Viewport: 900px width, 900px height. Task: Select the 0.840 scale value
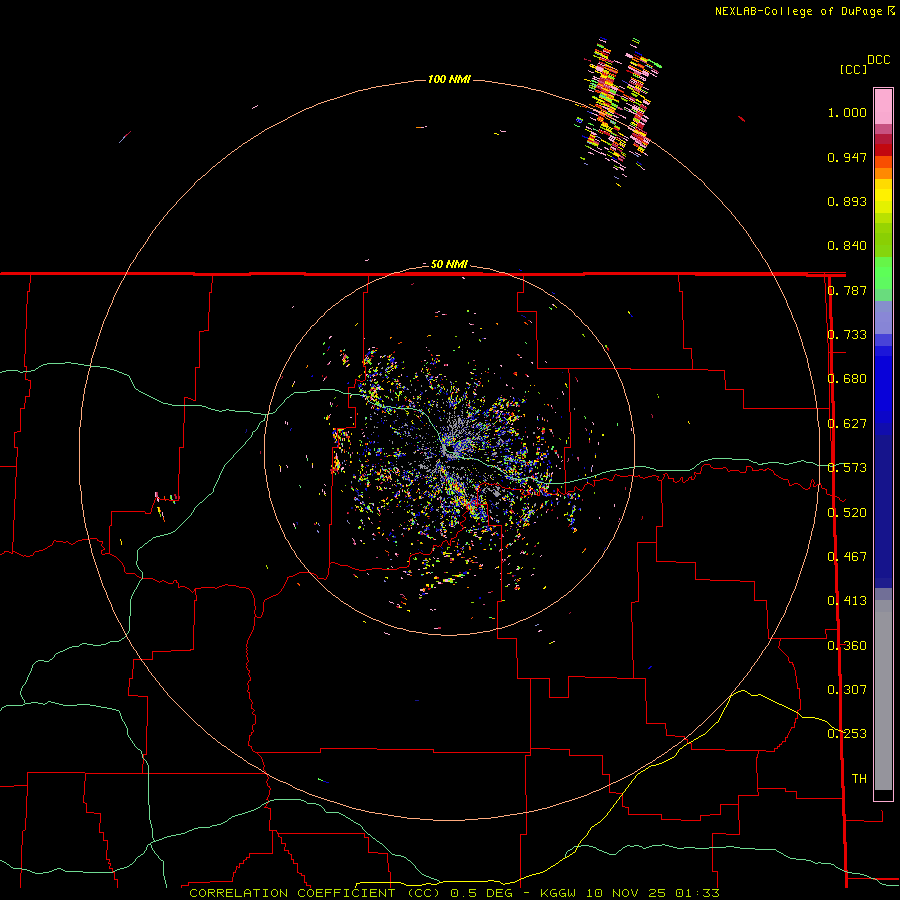pos(847,246)
